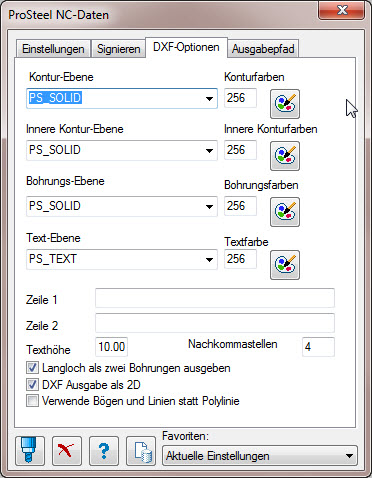Close the ProSteel NC-Daten dialog
372x478 pixels.
click(341, 11)
